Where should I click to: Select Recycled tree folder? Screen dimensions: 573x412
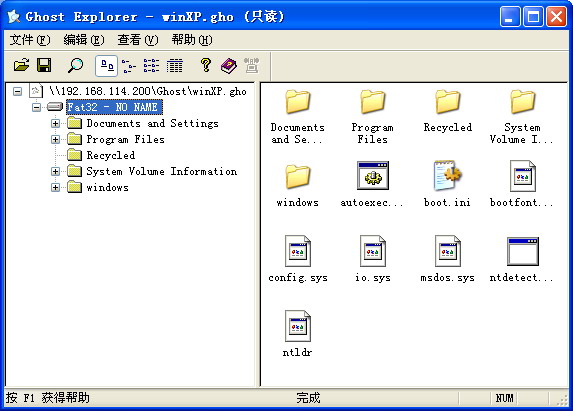pos(111,155)
